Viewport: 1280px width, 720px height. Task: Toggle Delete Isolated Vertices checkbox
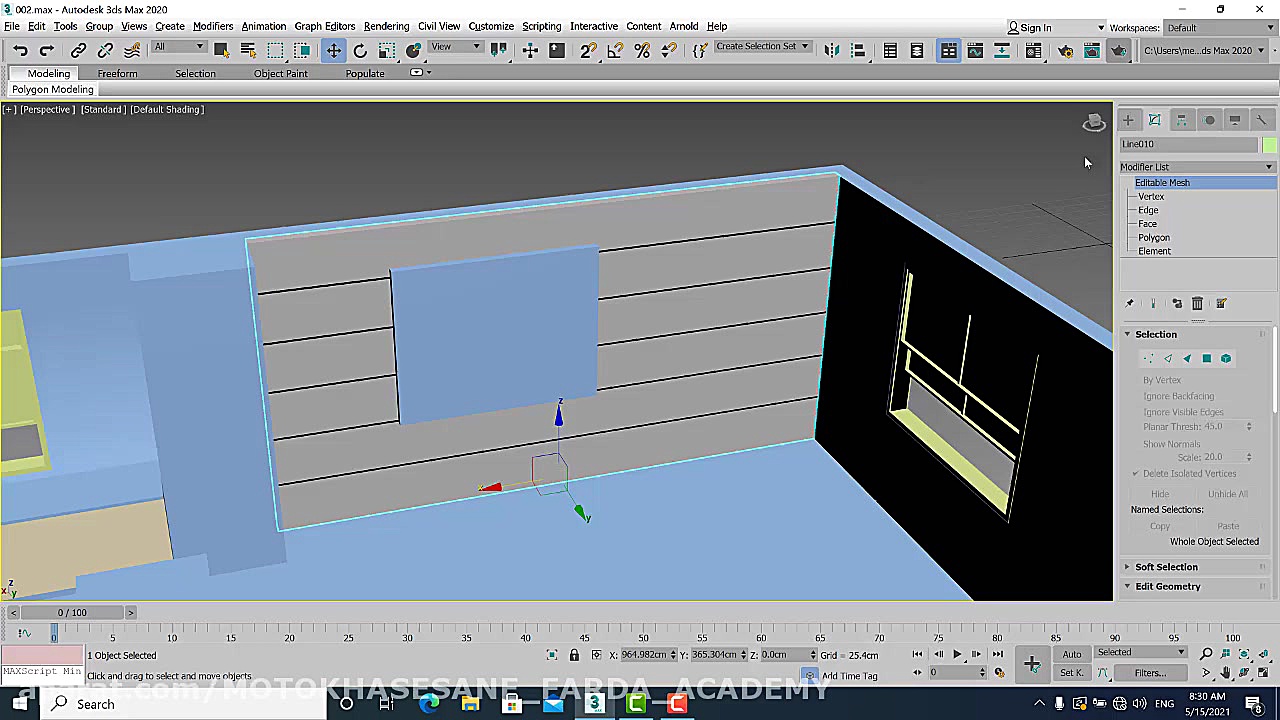pyautogui.click(x=1136, y=474)
